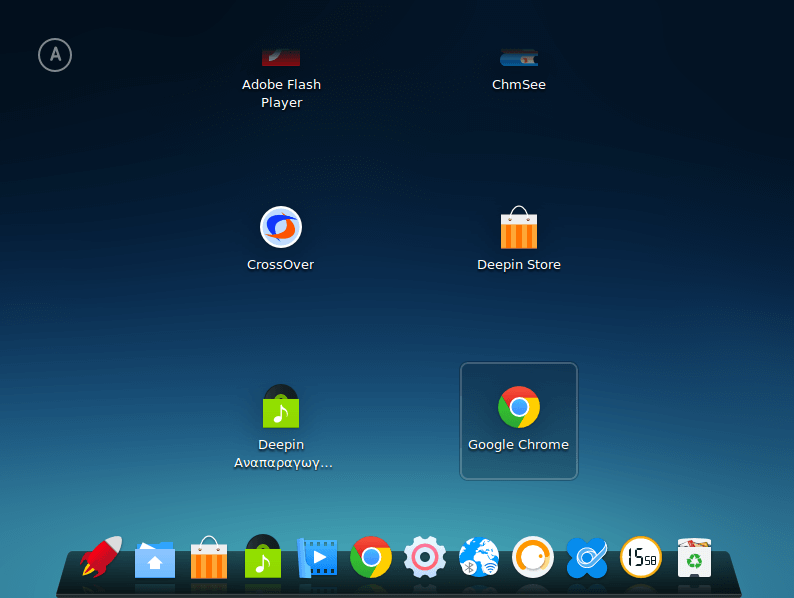
Task: Launch Chrome from the dock
Action: click(371, 557)
